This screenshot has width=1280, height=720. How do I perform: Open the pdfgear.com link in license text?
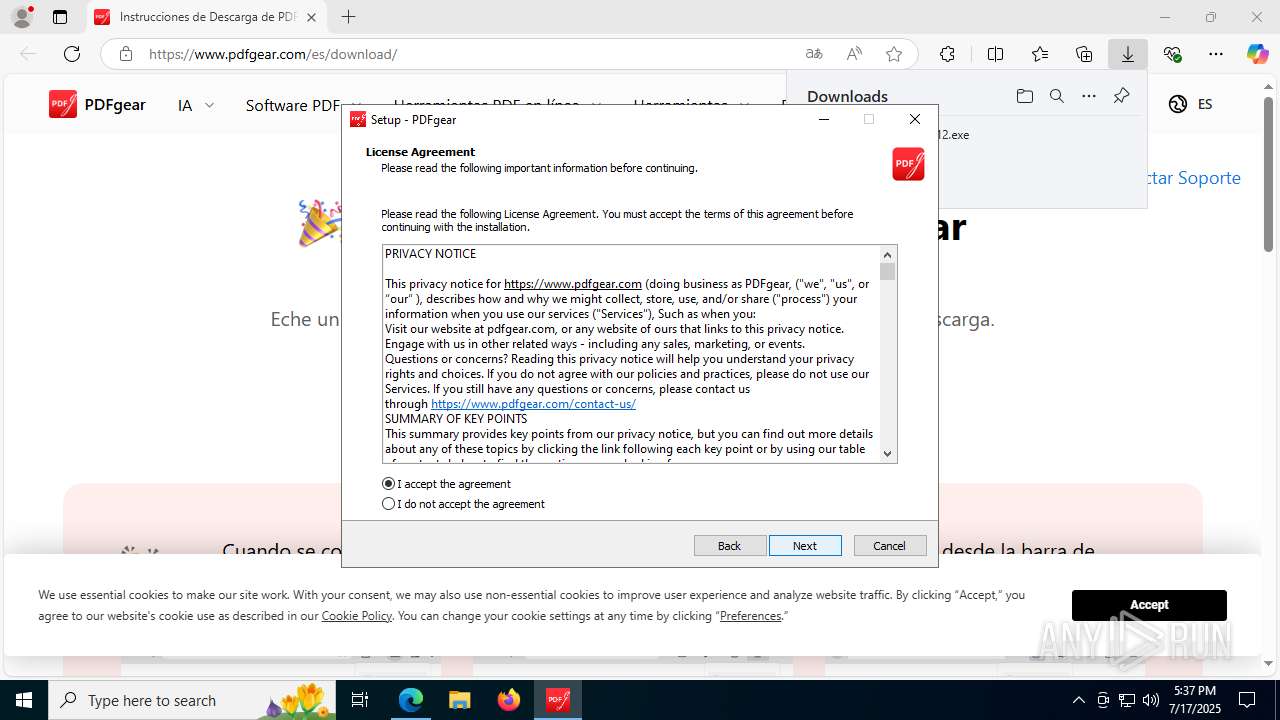[573, 284]
